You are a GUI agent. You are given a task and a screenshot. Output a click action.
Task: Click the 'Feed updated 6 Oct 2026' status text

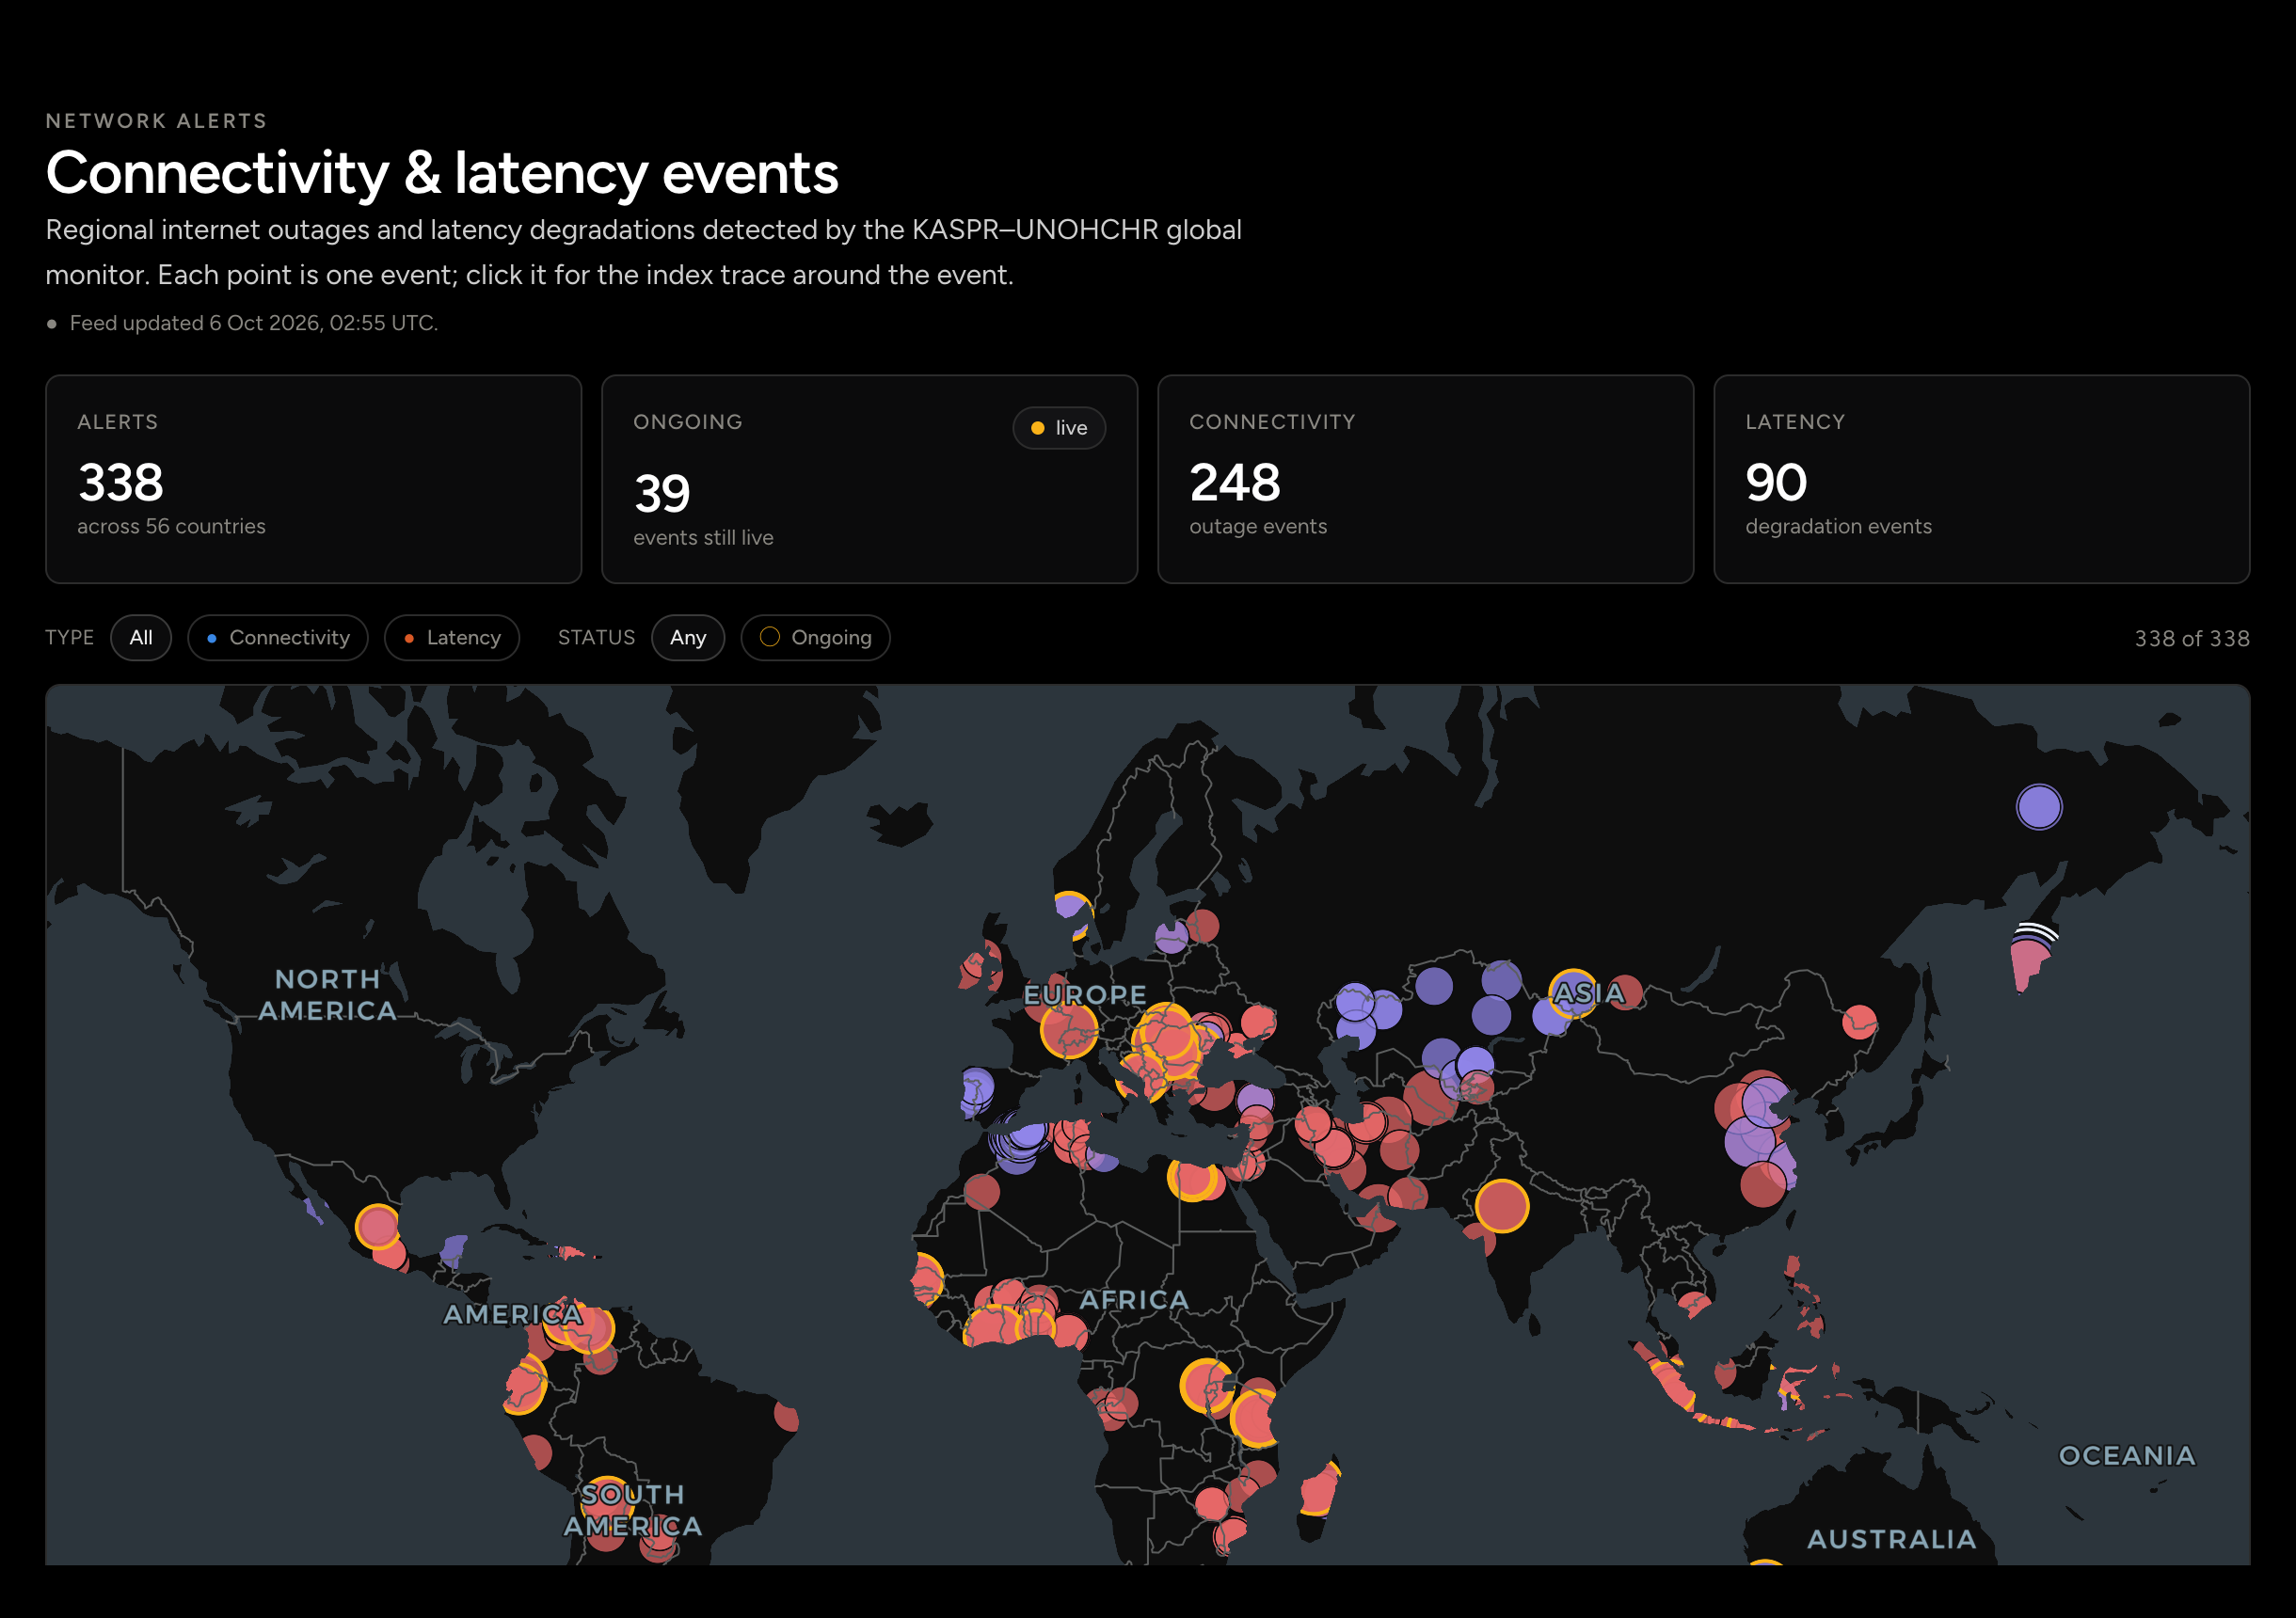(254, 323)
